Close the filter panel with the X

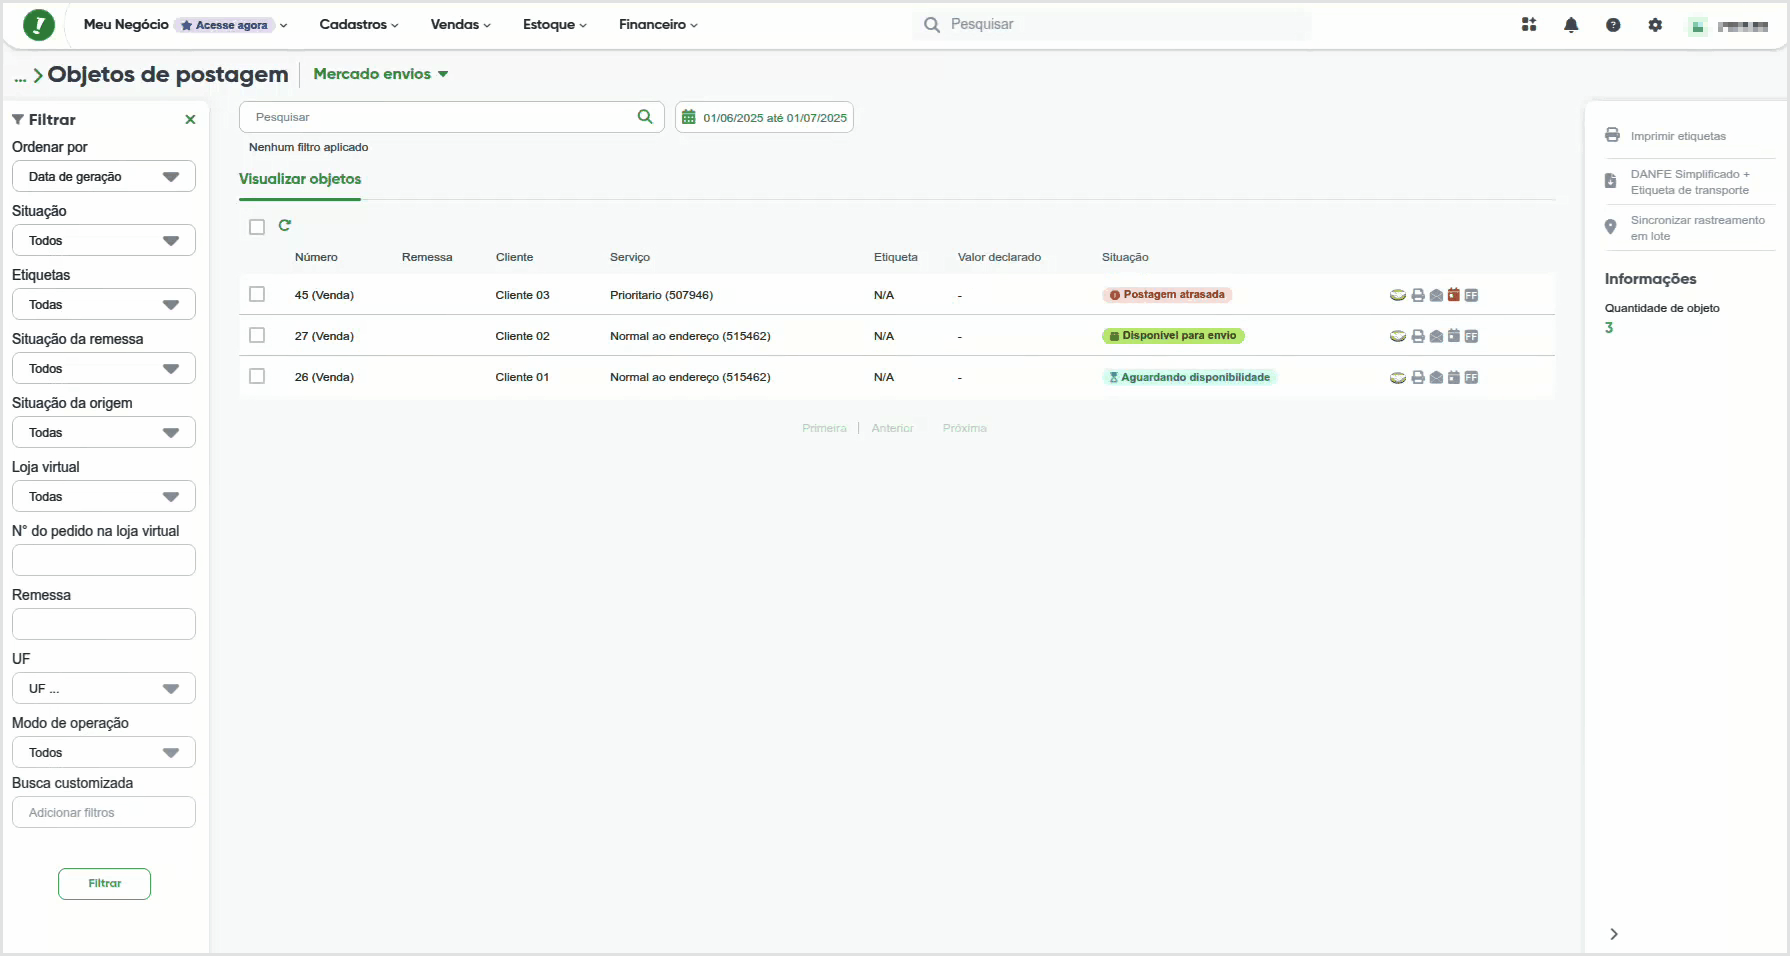click(190, 120)
